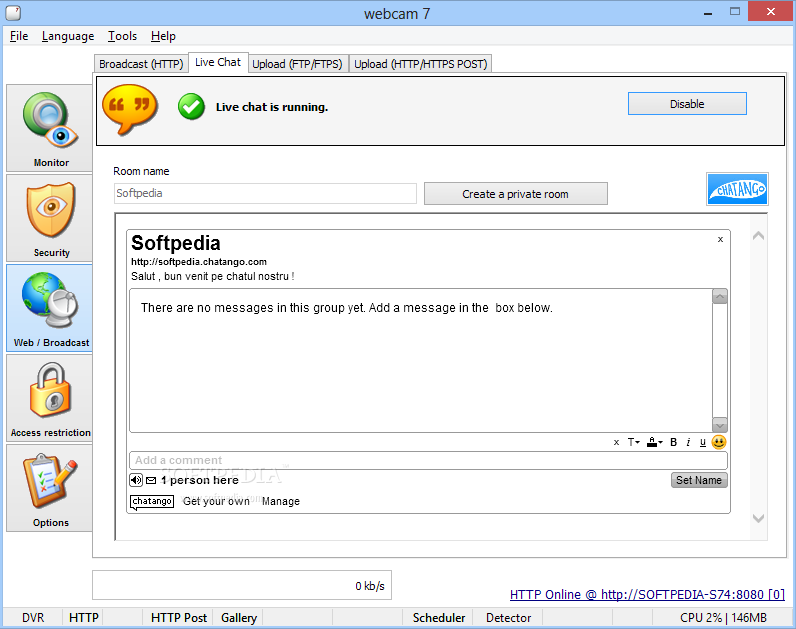Click the Get your own link
Image resolution: width=796 pixels, height=629 pixels.
216,502
